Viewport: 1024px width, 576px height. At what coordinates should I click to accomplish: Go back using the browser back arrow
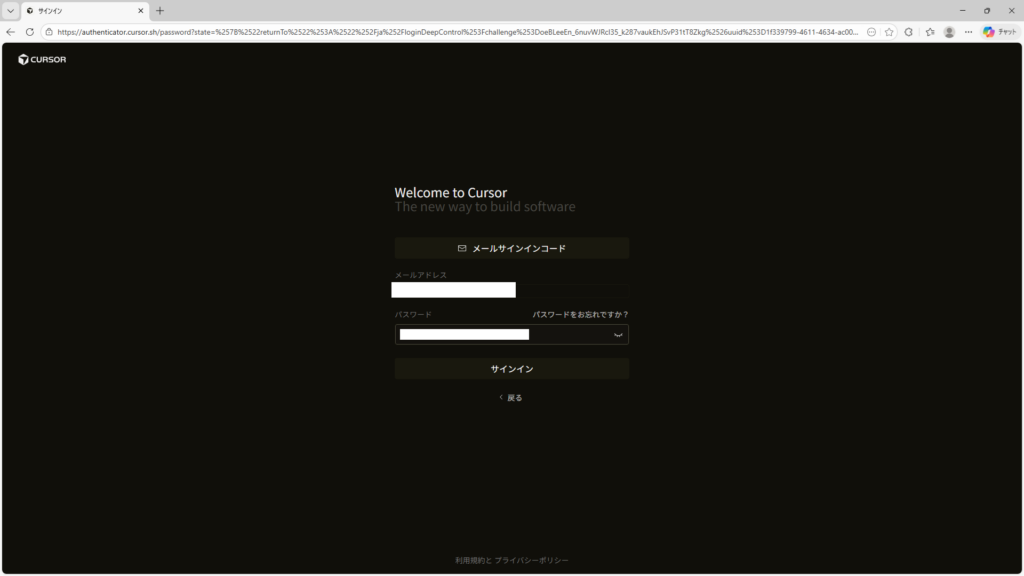click(x=11, y=32)
